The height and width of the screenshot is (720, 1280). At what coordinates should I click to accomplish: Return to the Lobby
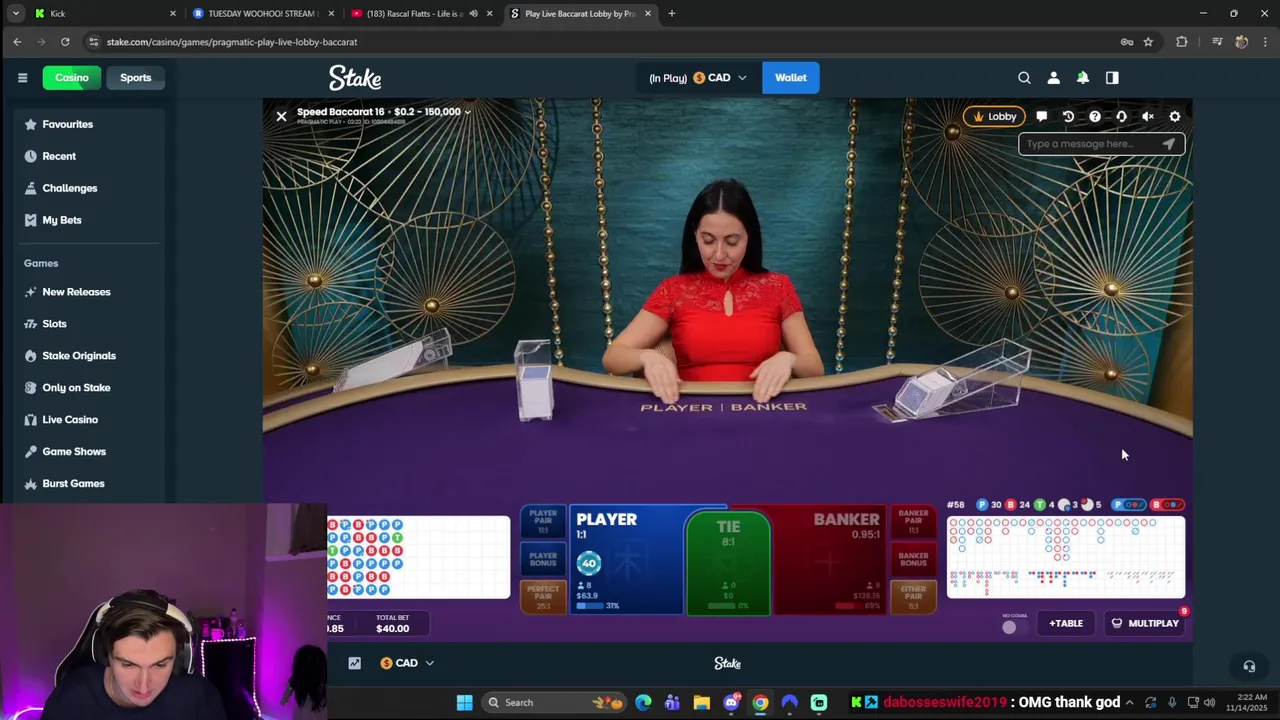pyautogui.click(x=994, y=116)
